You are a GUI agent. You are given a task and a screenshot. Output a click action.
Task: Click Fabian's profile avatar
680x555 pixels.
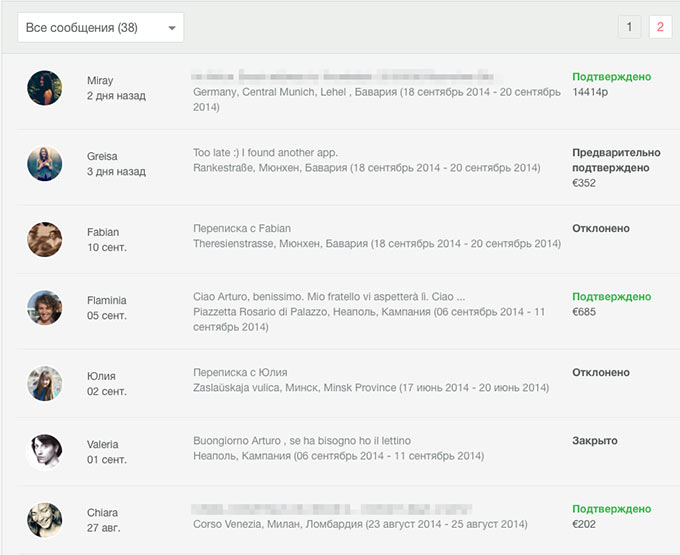[45, 238]
